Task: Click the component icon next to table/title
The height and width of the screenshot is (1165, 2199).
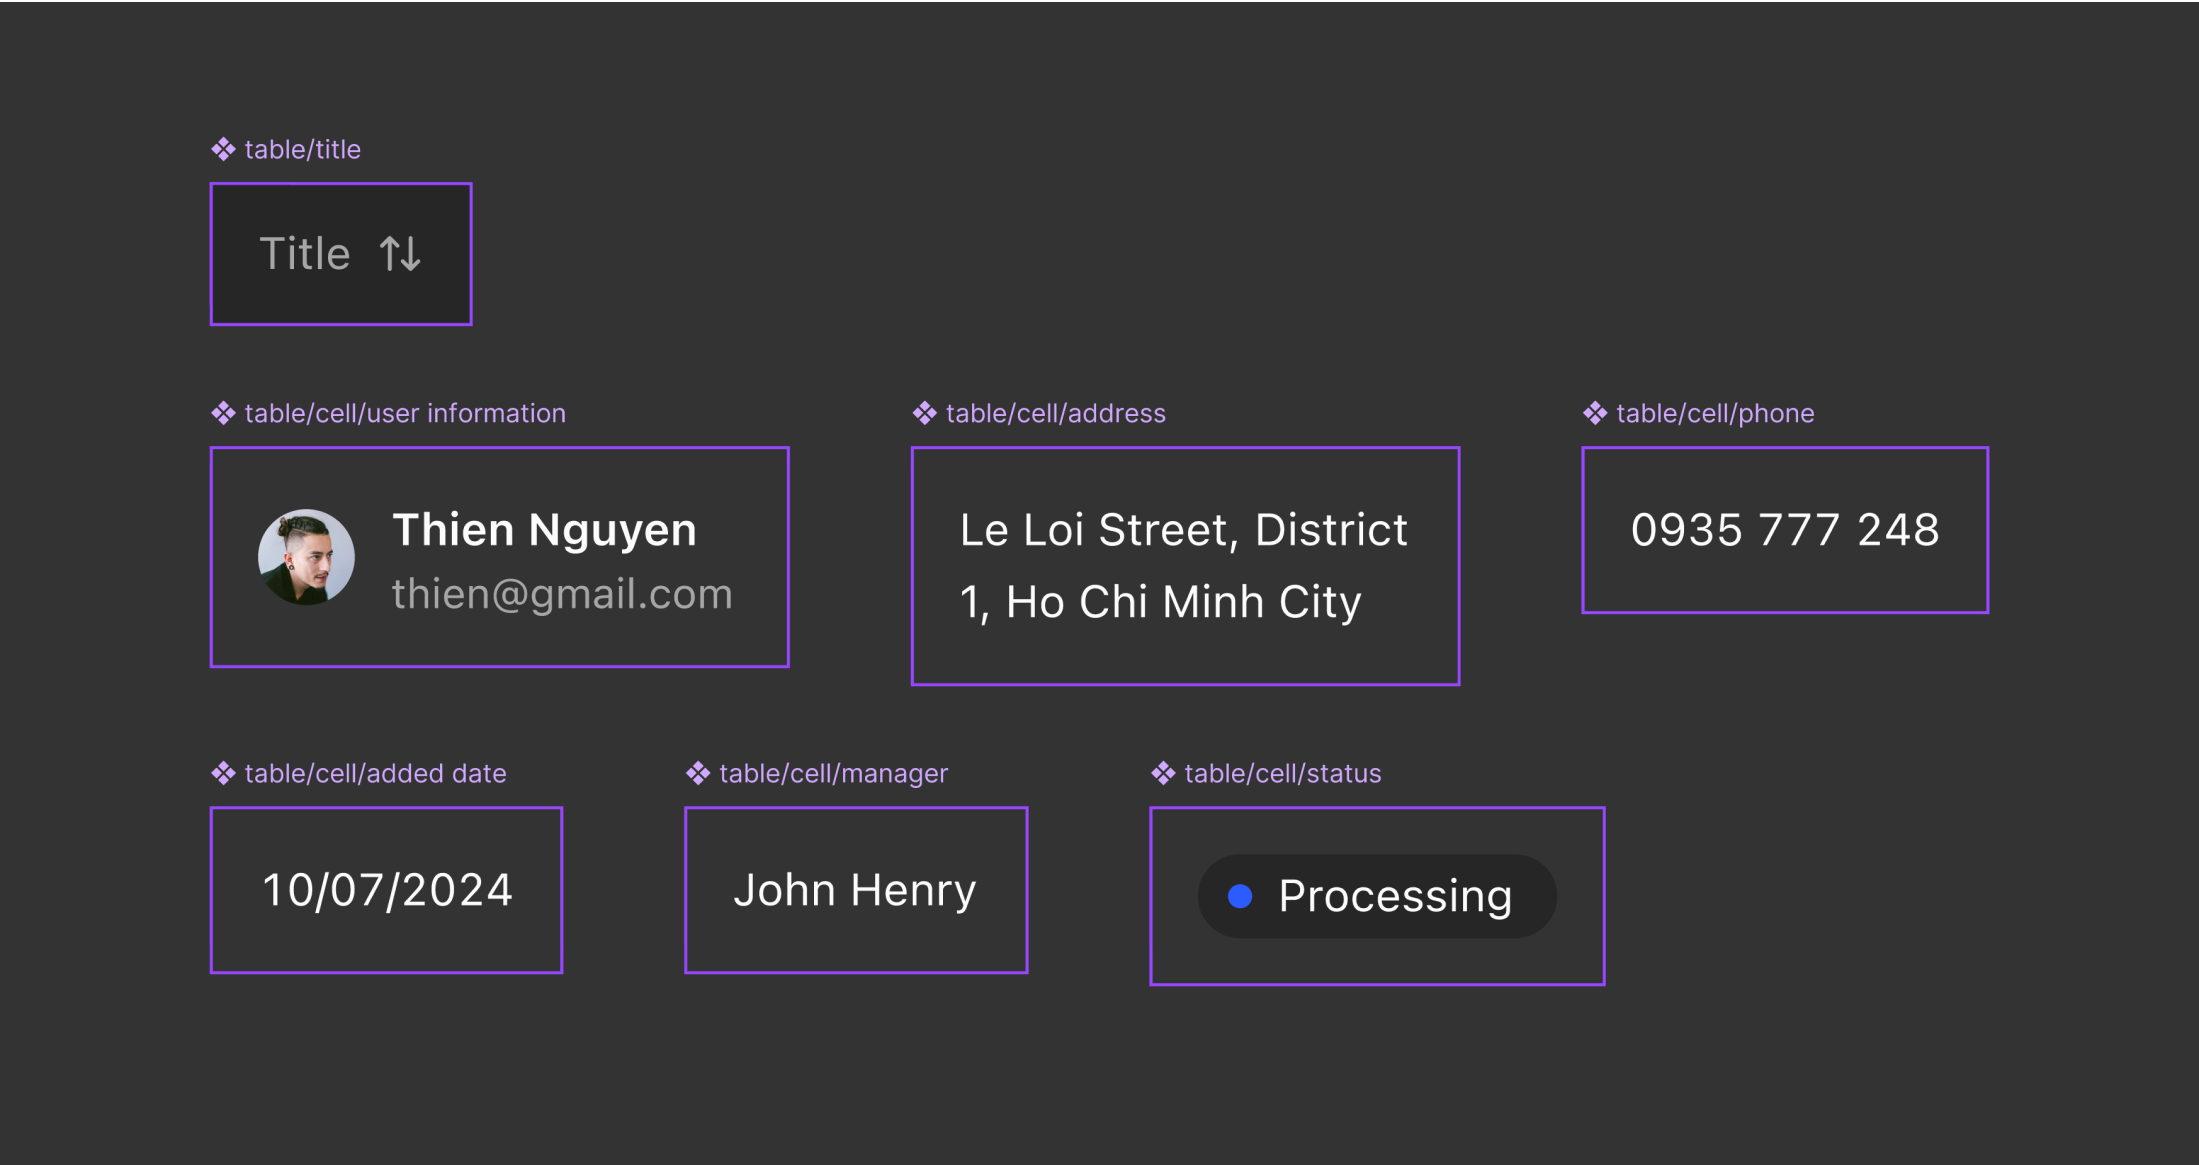Action: pyautogui.click(x=223, y=150)
